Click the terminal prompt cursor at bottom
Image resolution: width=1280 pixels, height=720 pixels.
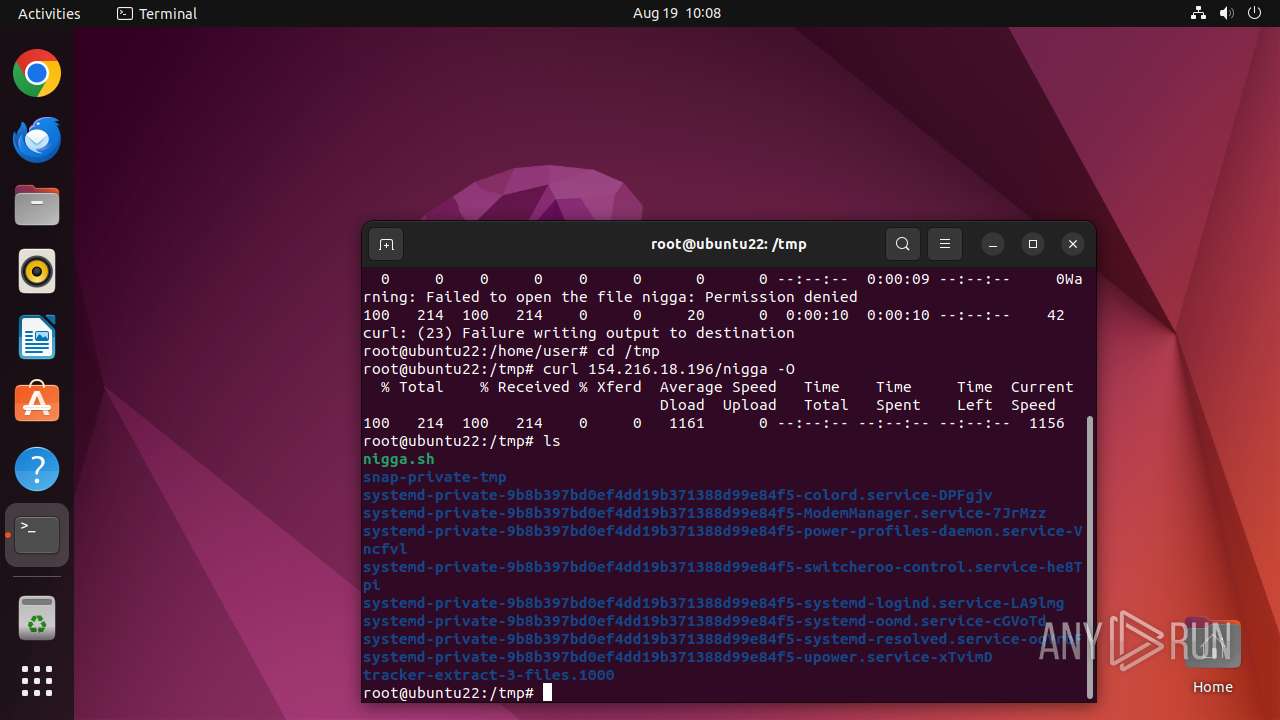(x=547, y=693)
